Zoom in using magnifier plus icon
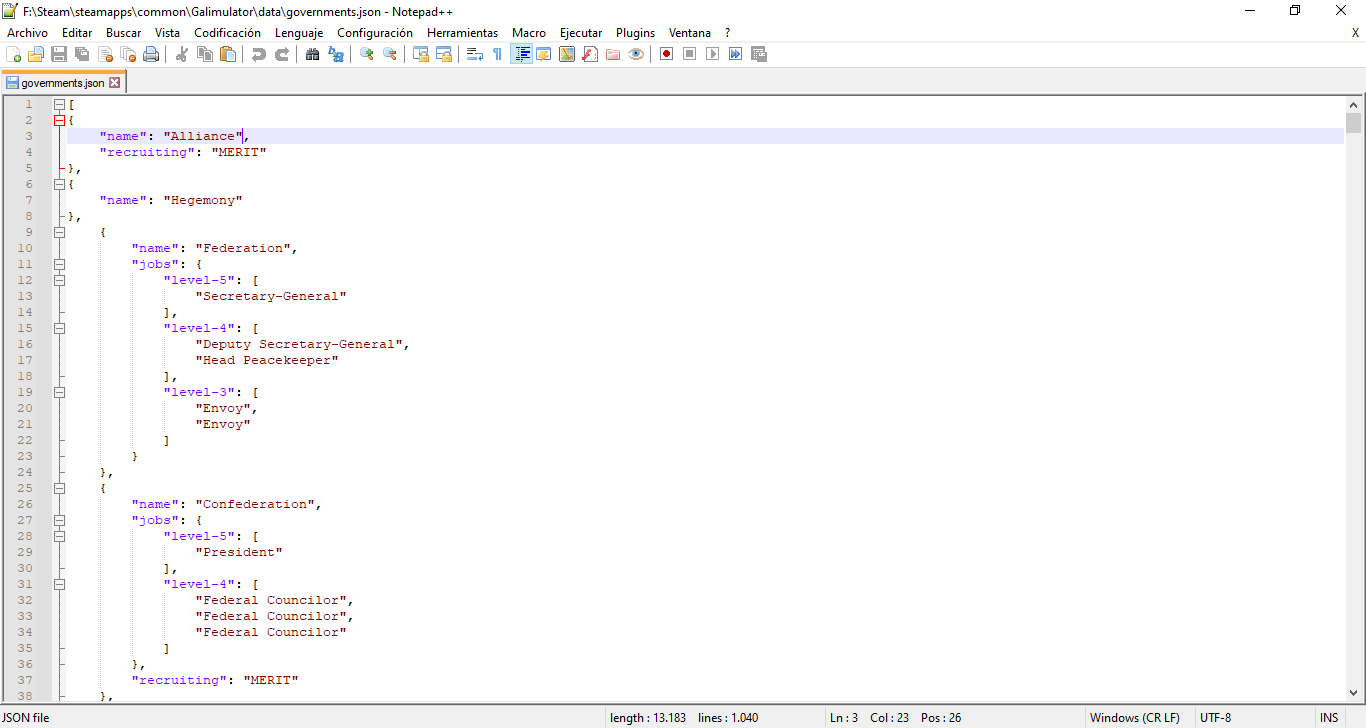Viewport: 1366px width, 728px height. point(367,54)
